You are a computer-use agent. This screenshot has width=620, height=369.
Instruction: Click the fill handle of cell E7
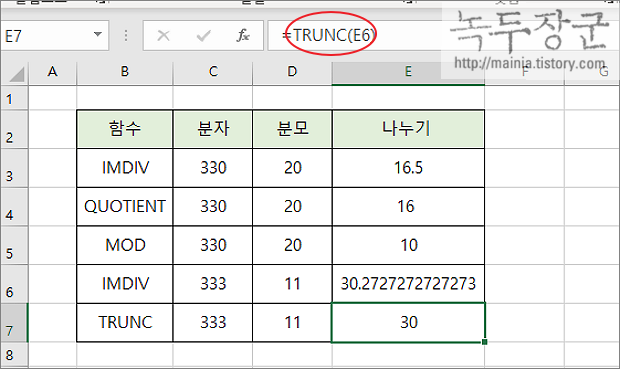485,342
